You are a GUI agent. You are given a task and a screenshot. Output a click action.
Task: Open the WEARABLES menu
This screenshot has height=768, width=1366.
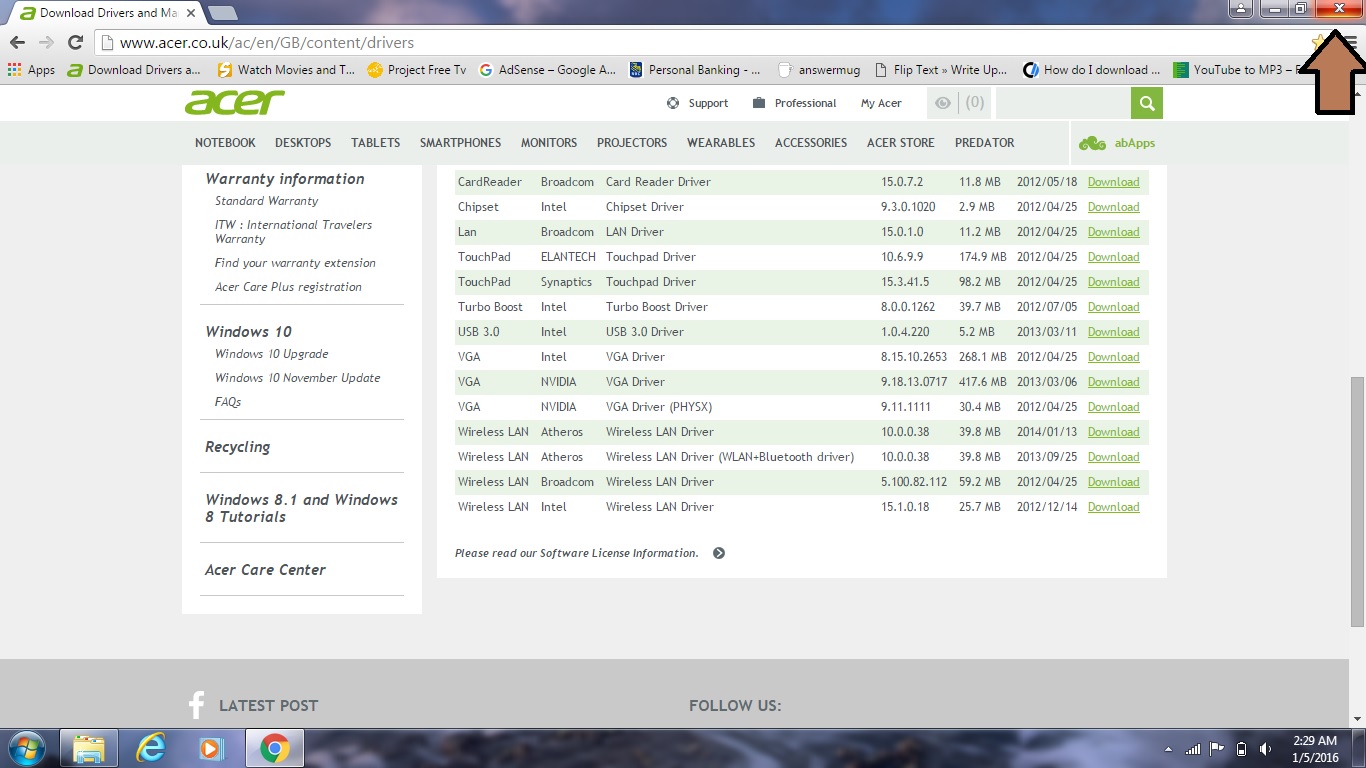pyautogui.click(x=721, y=143)
